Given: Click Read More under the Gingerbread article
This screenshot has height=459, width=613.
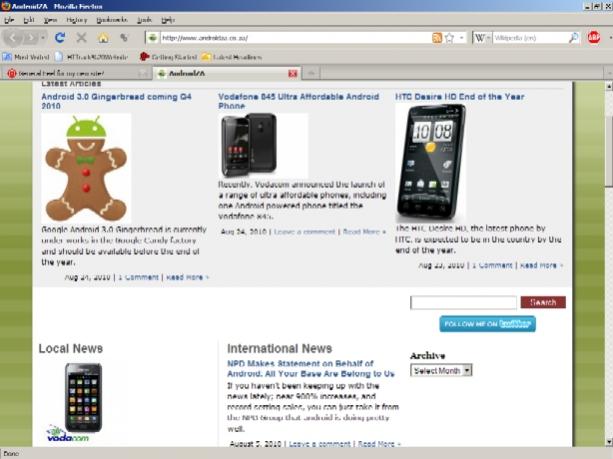Looking at the screenshot, I should click(x=187, y=277).
